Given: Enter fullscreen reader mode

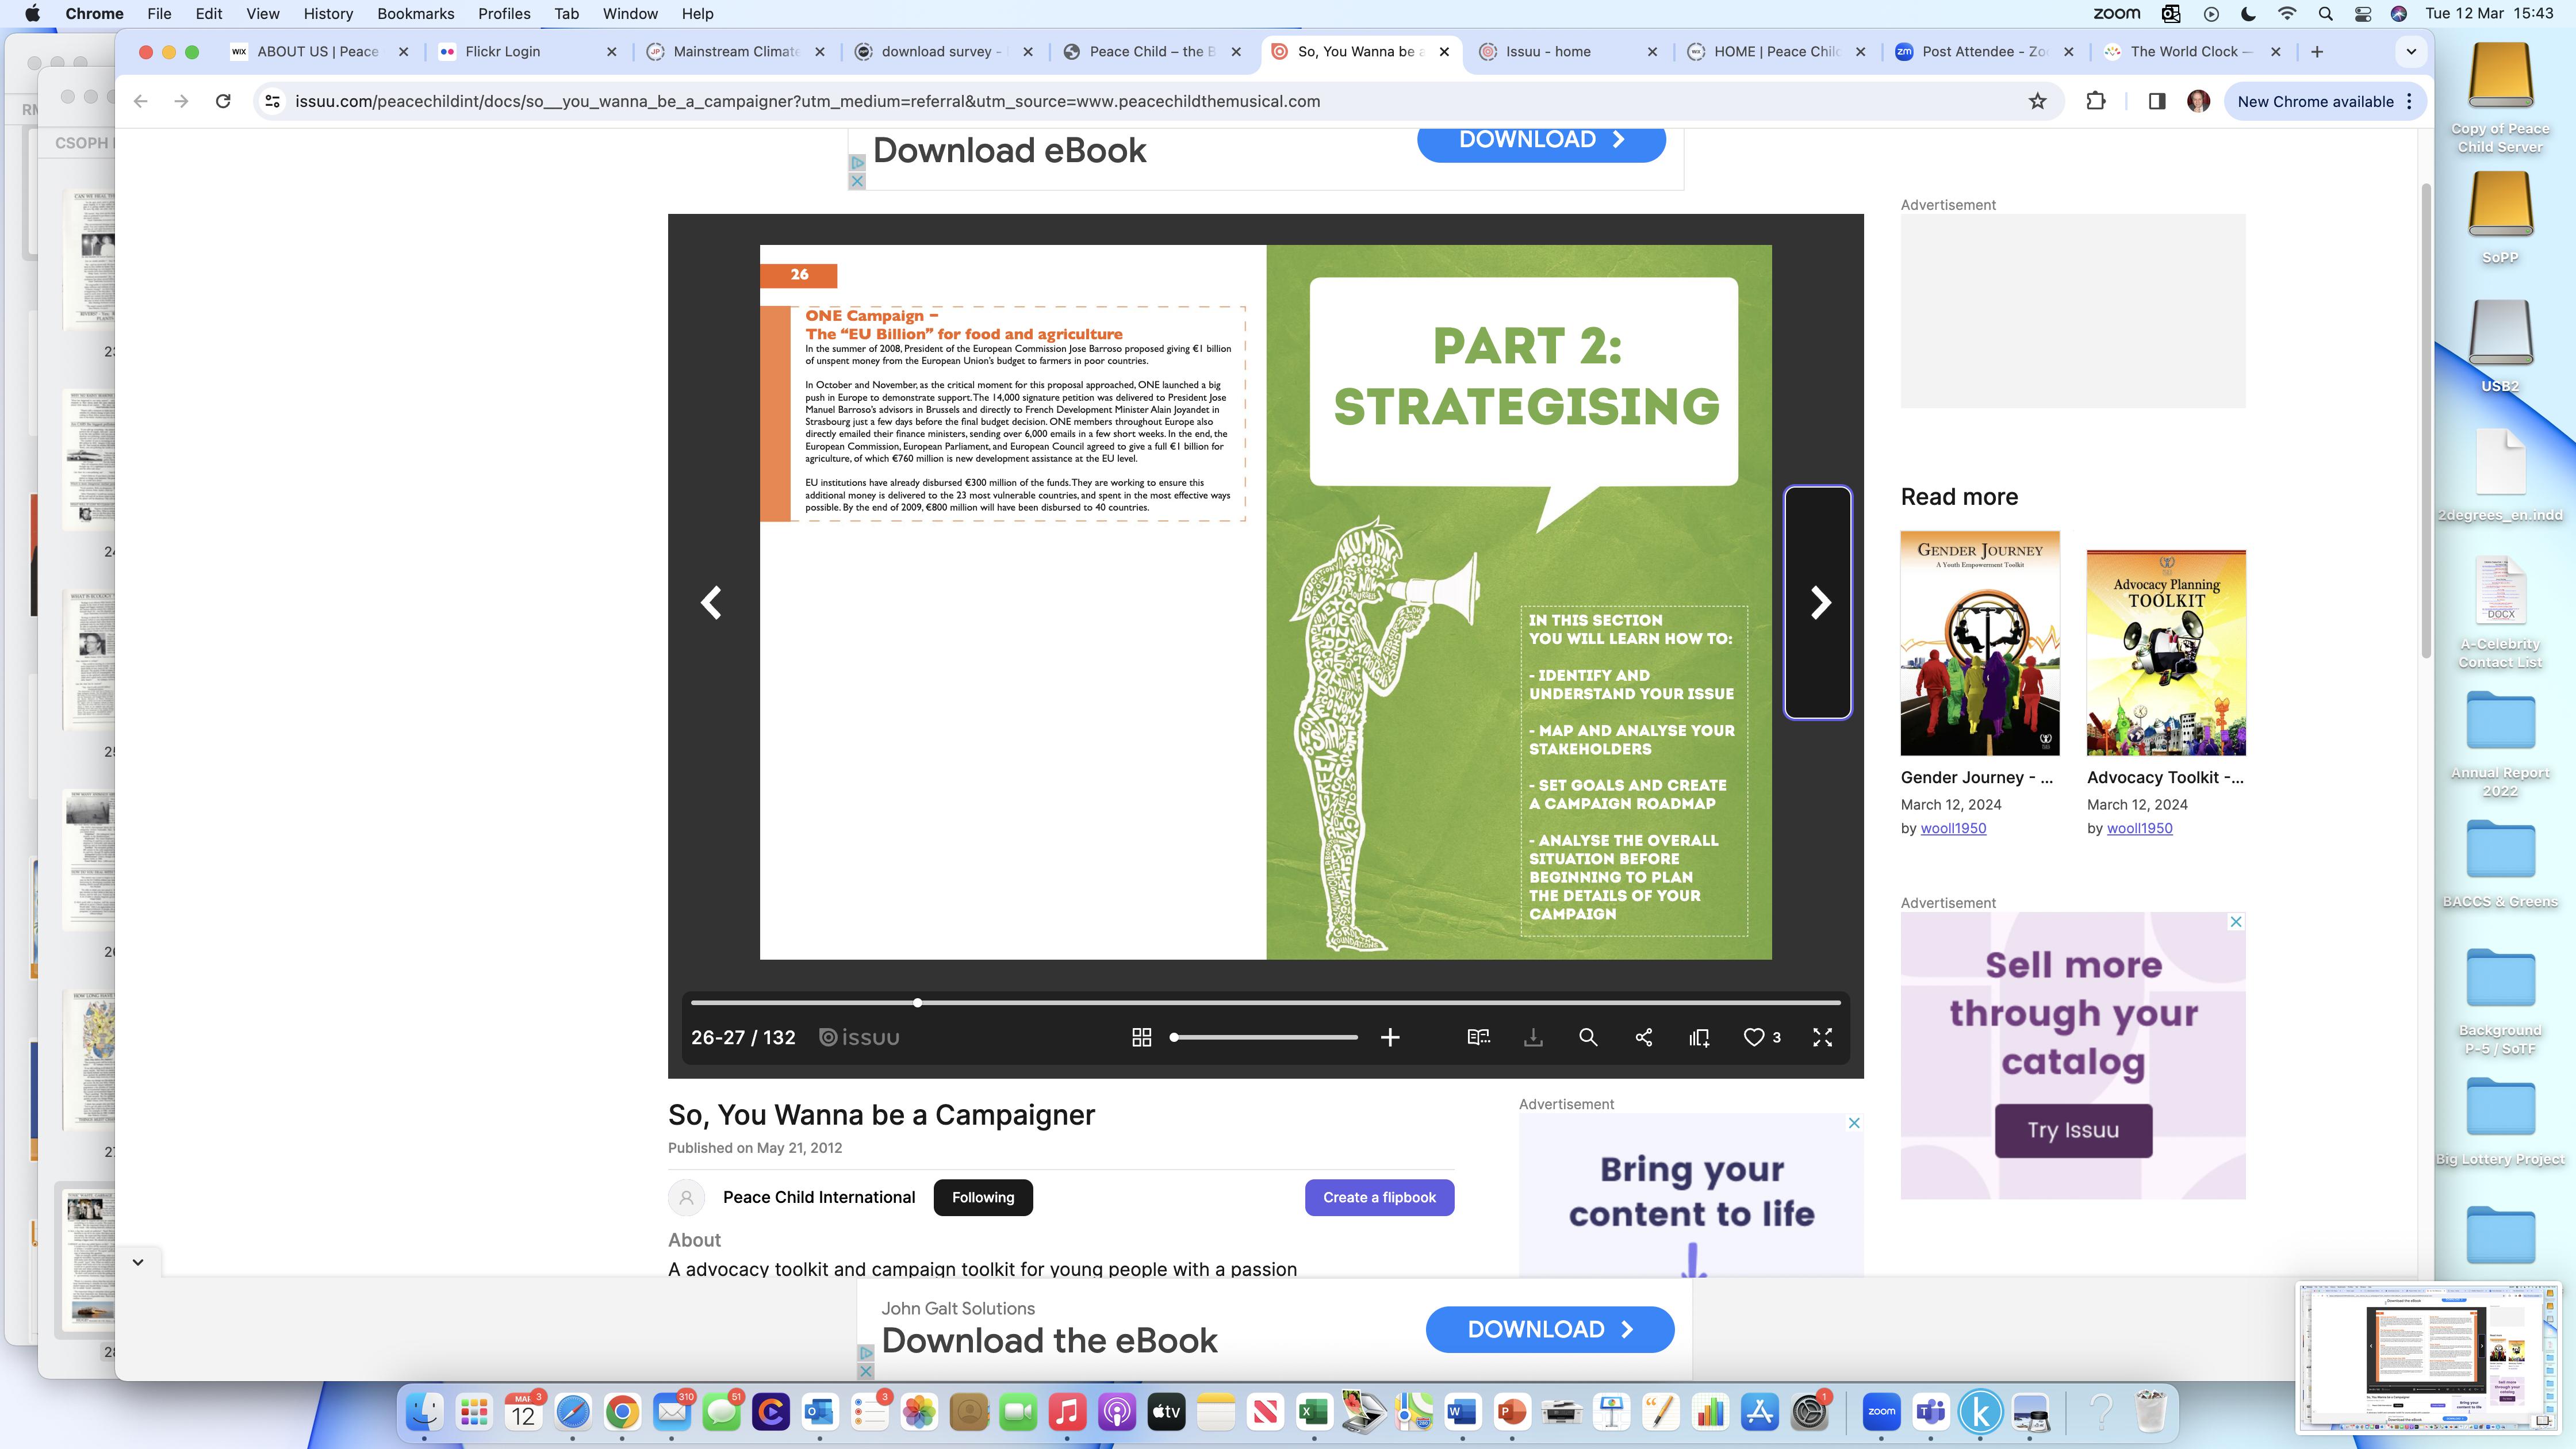Looking at the screenshot, I should pyautogui.click(x=1822, y=1037).
